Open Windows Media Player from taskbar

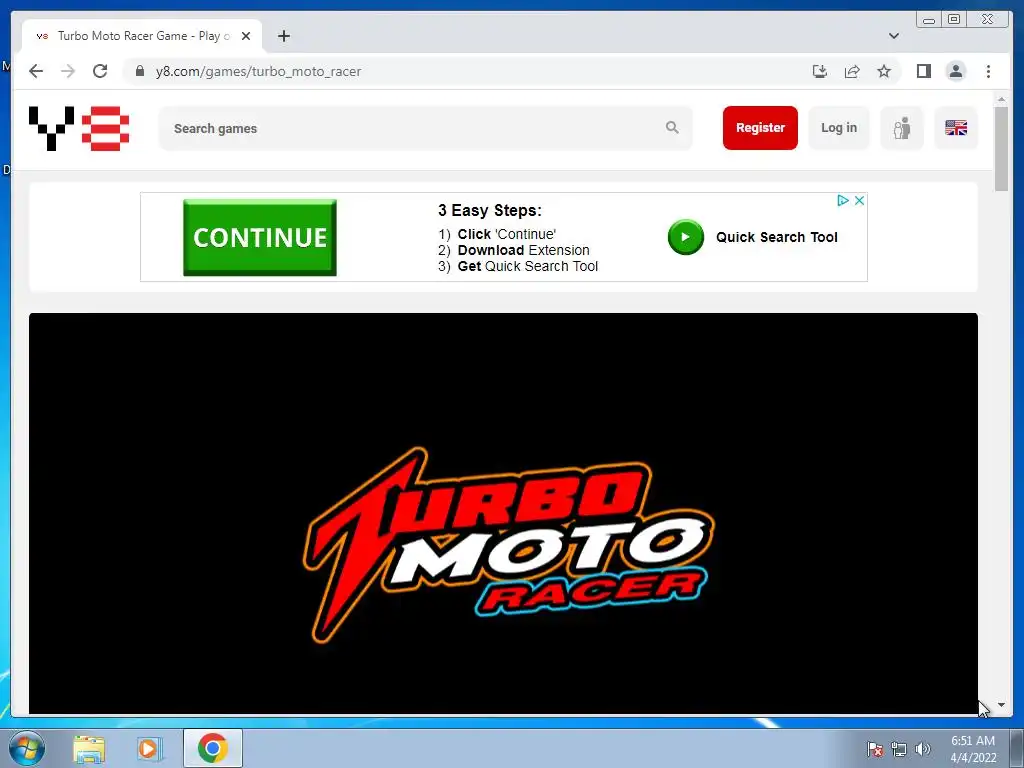148,749
